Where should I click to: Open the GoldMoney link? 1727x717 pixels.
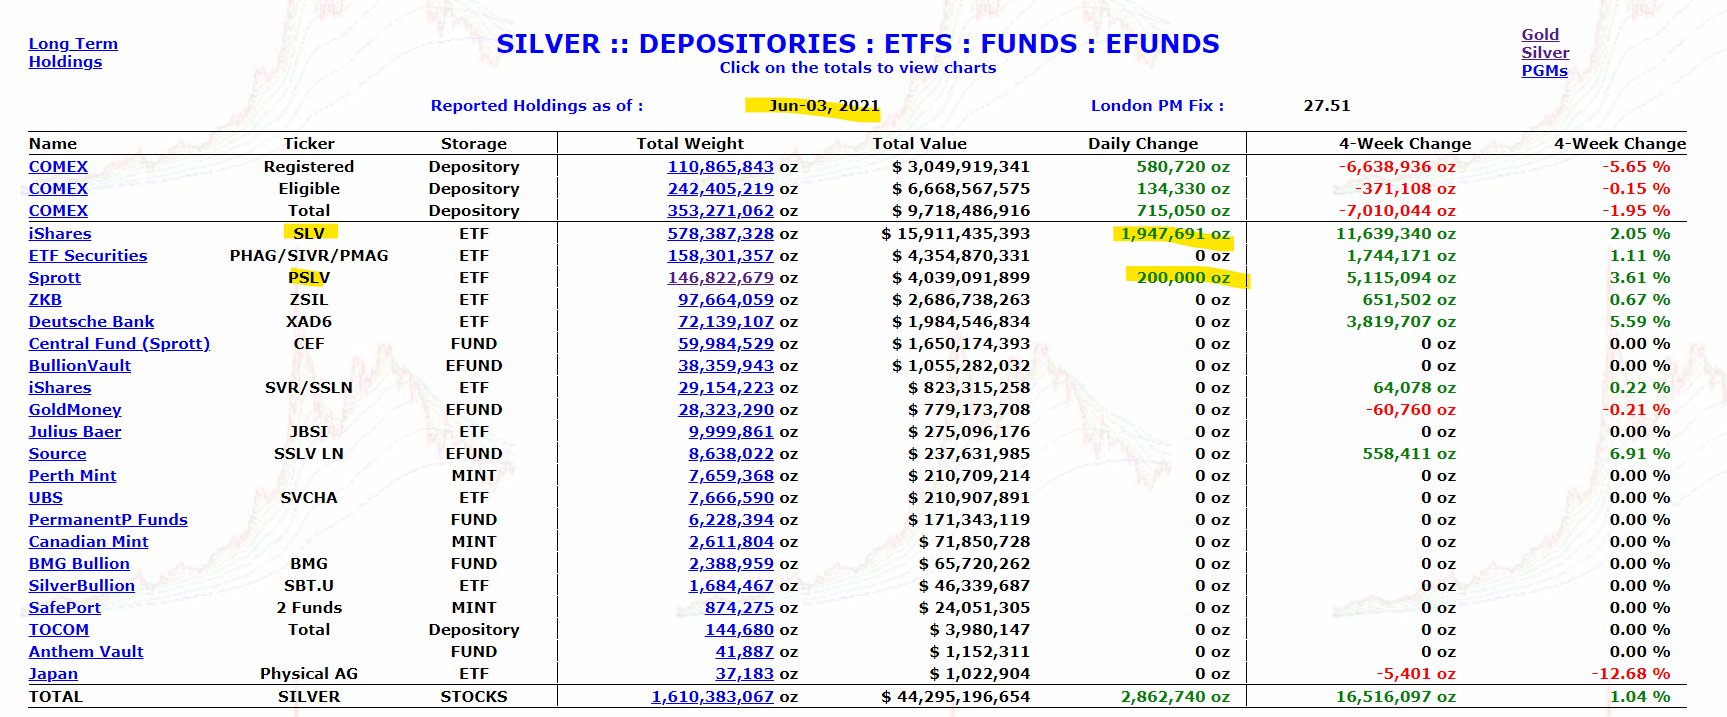tap(75, 409)
